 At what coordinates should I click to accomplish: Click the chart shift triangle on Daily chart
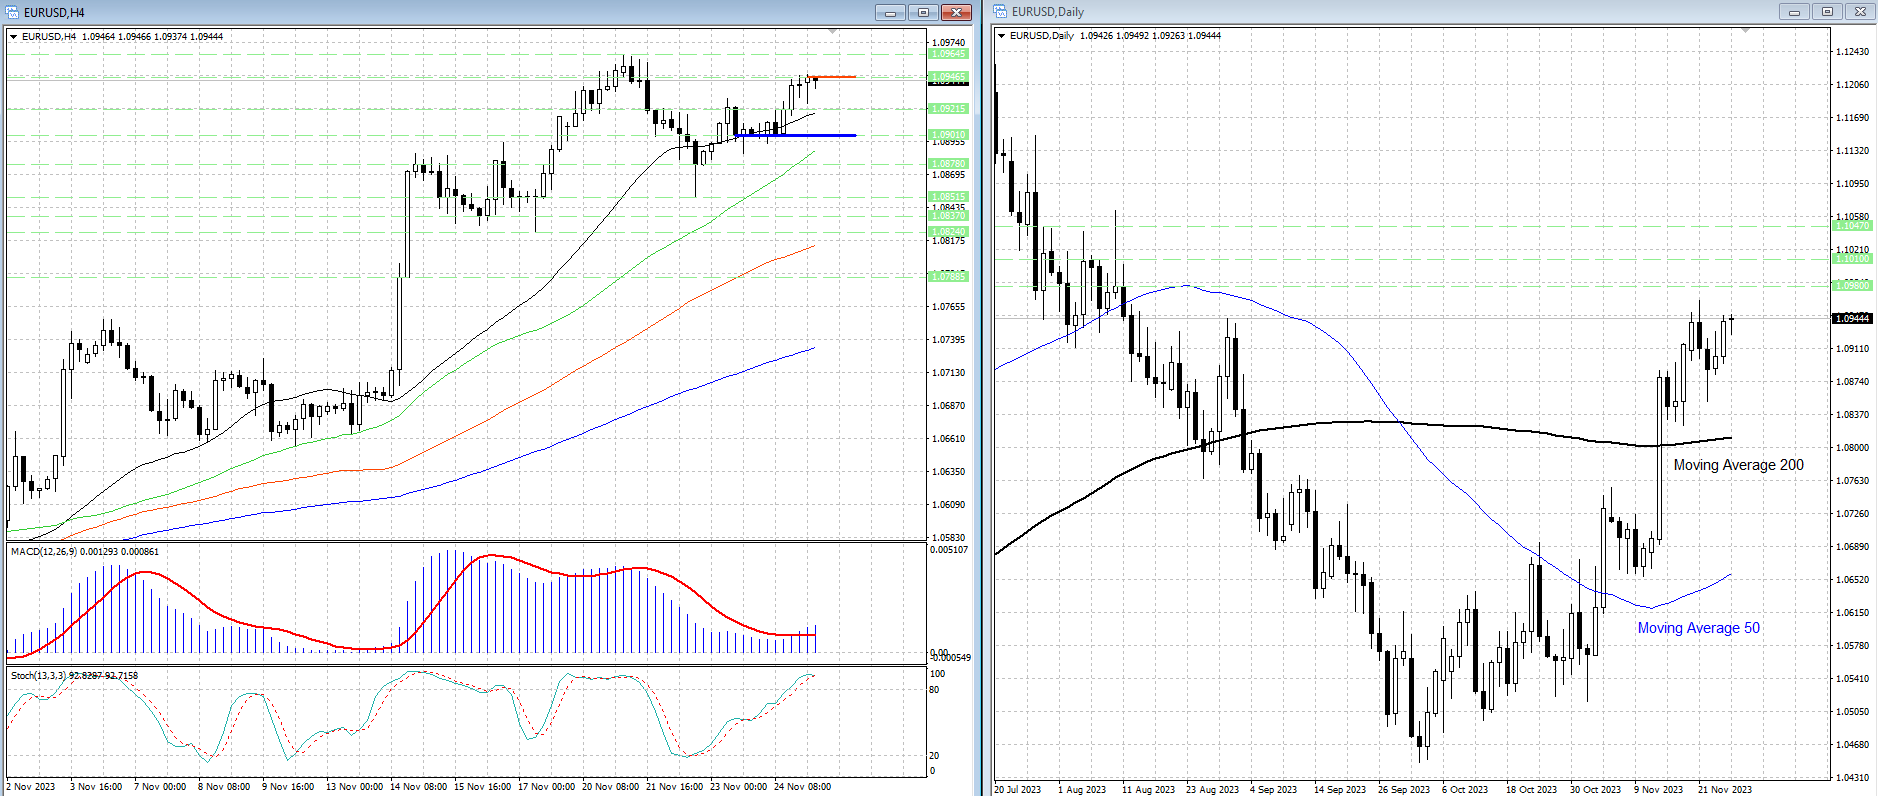[x=1746, y=31]
